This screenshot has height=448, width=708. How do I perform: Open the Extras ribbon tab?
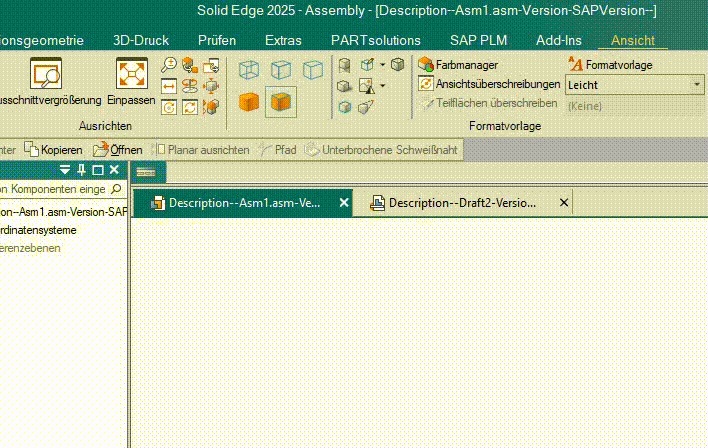[x=283, y=40]
